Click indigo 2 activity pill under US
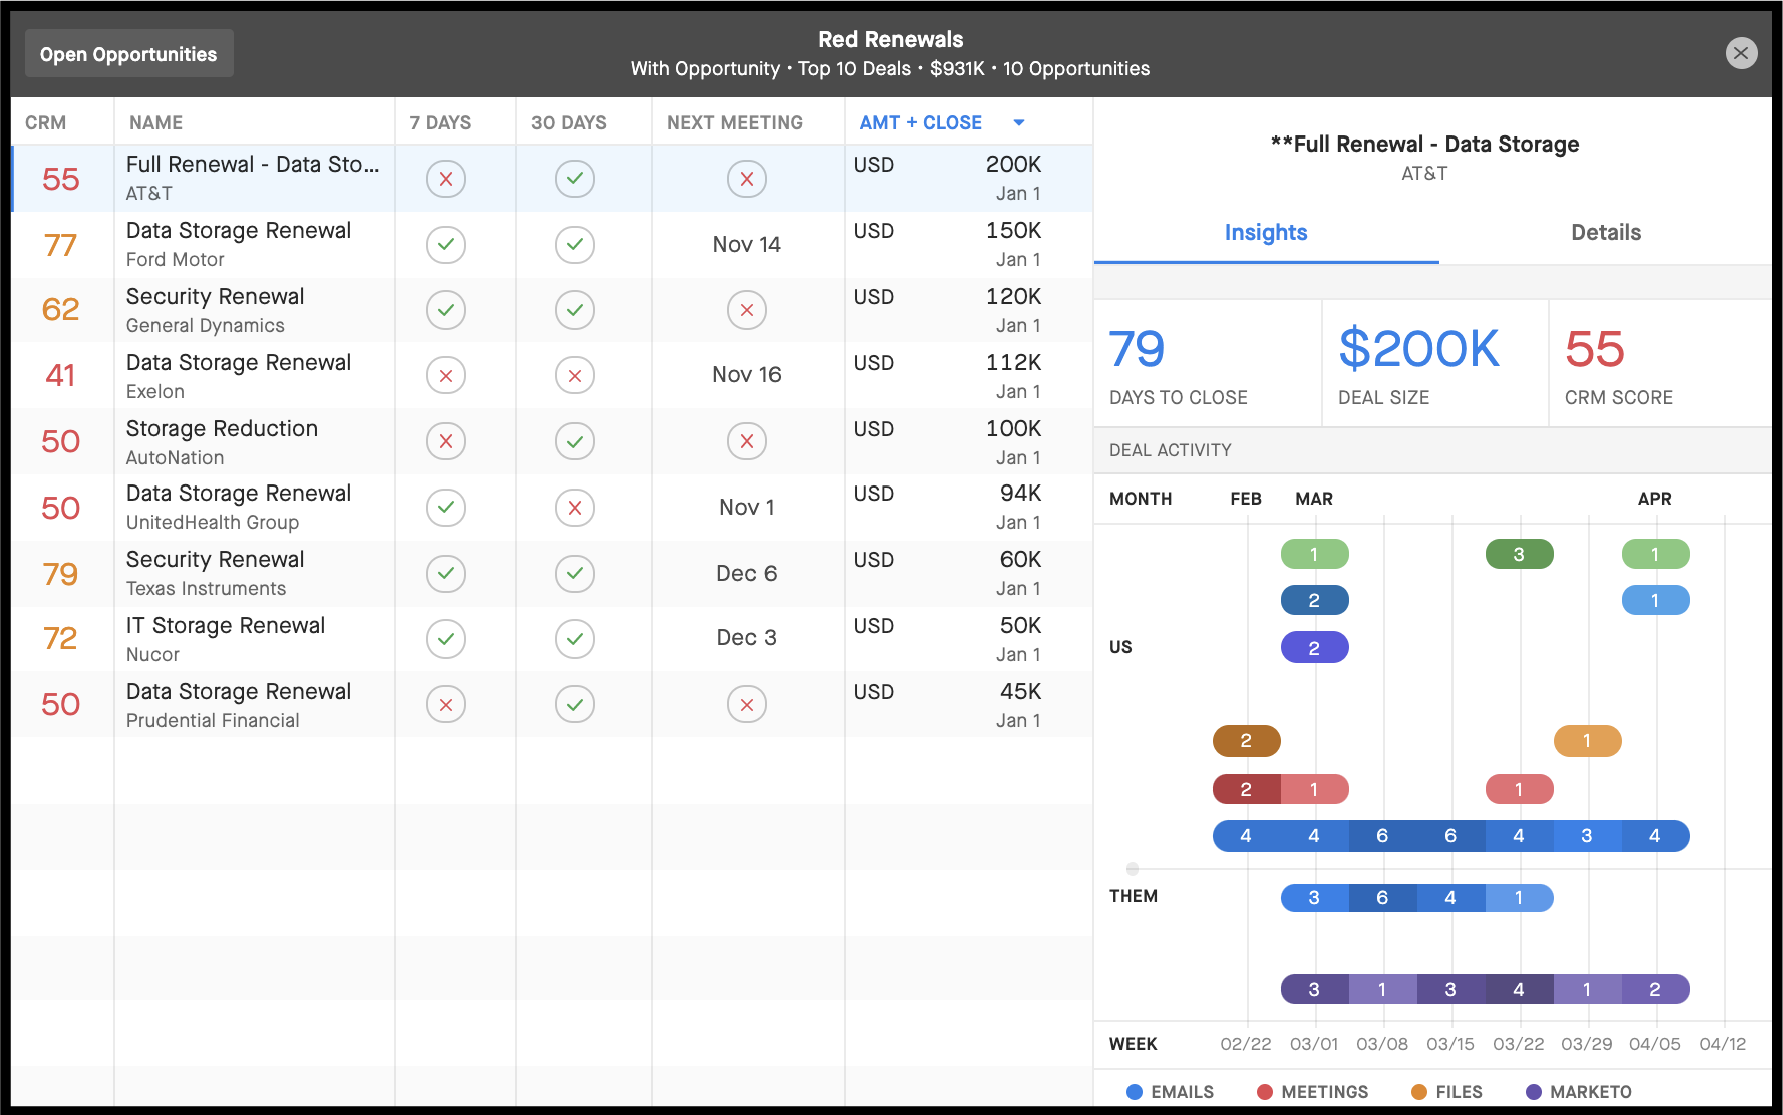The width and height of the screenshot is (1783, 1115). 1315,648
